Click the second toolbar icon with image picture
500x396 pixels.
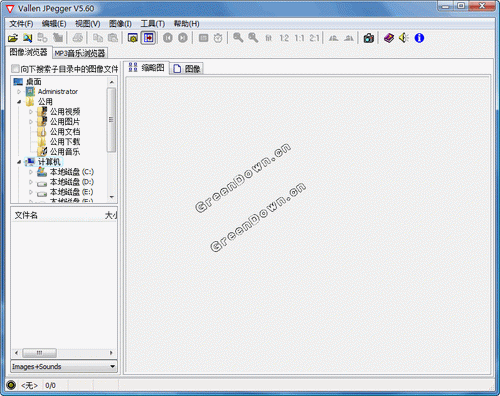(x=28, y=38)
